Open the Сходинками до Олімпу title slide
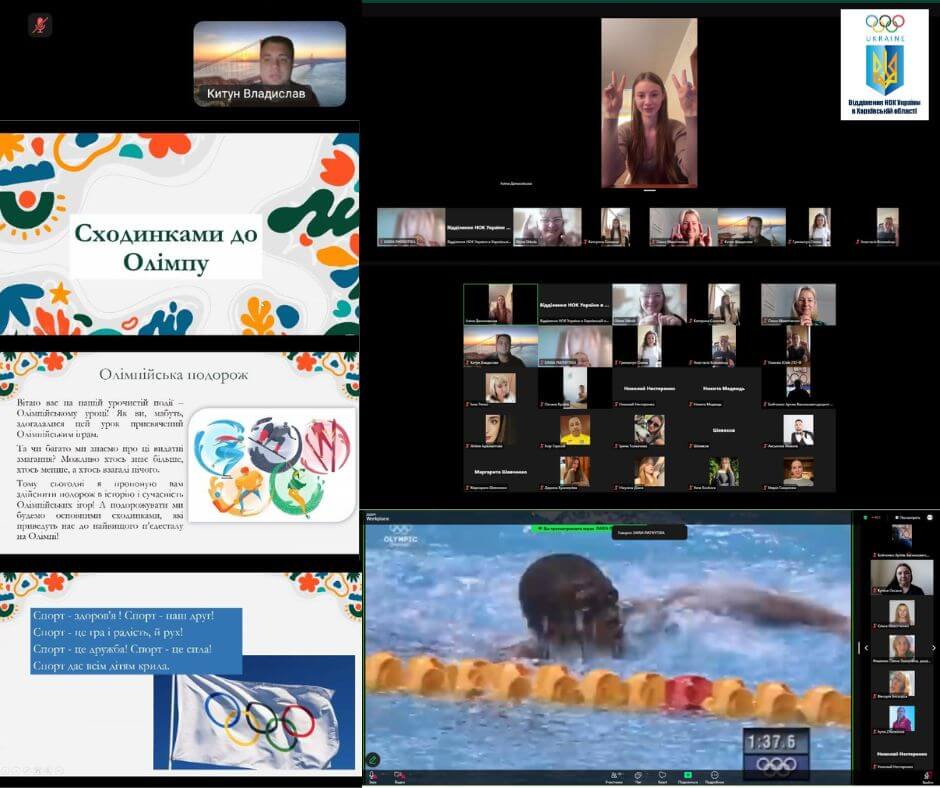Image resolution: width=940 pixels, height=788 pixels. tap(179, 234)
